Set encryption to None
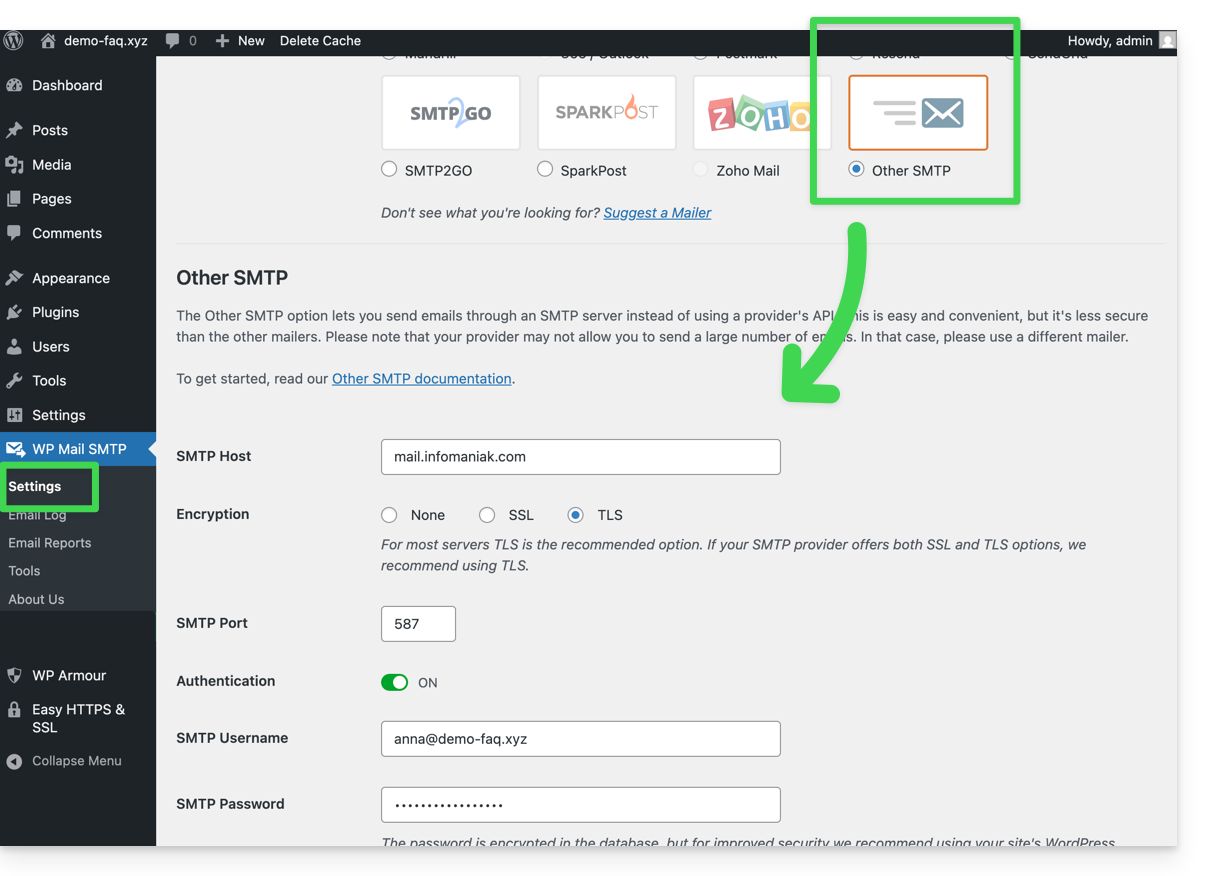The height and width of the screenshot is (876, 1207). (389, 515)
